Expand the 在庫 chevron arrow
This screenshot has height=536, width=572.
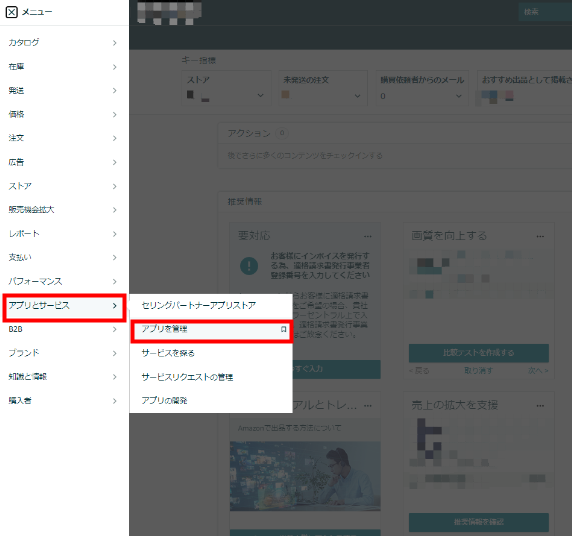coord(115,67)
